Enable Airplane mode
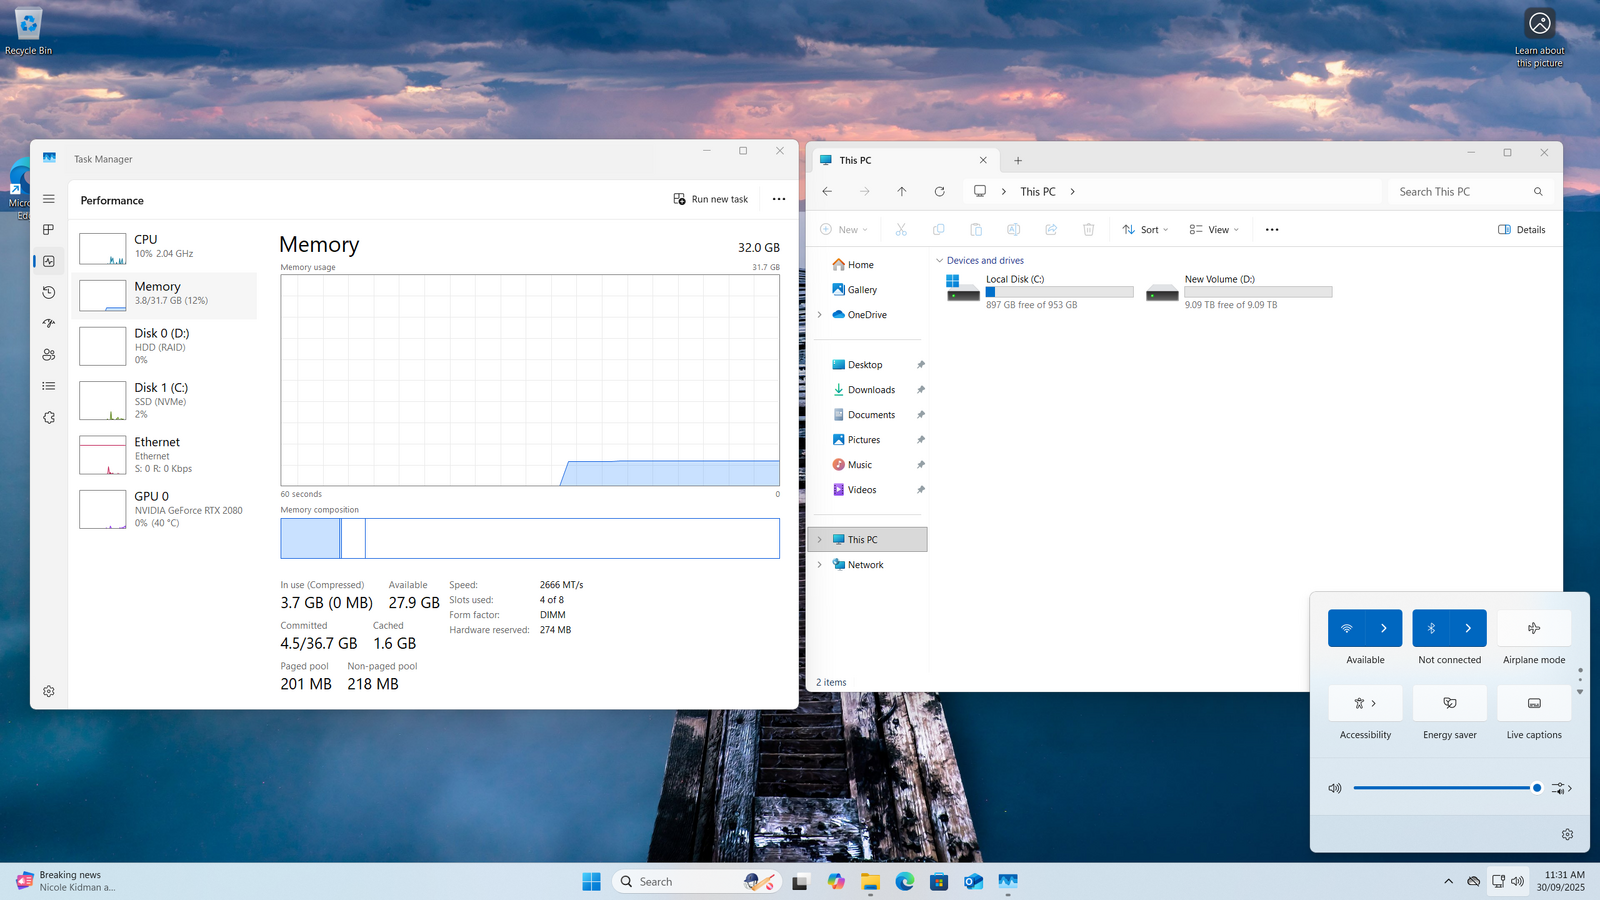The image size is (1600, 900). click(x=1533, y=628)
